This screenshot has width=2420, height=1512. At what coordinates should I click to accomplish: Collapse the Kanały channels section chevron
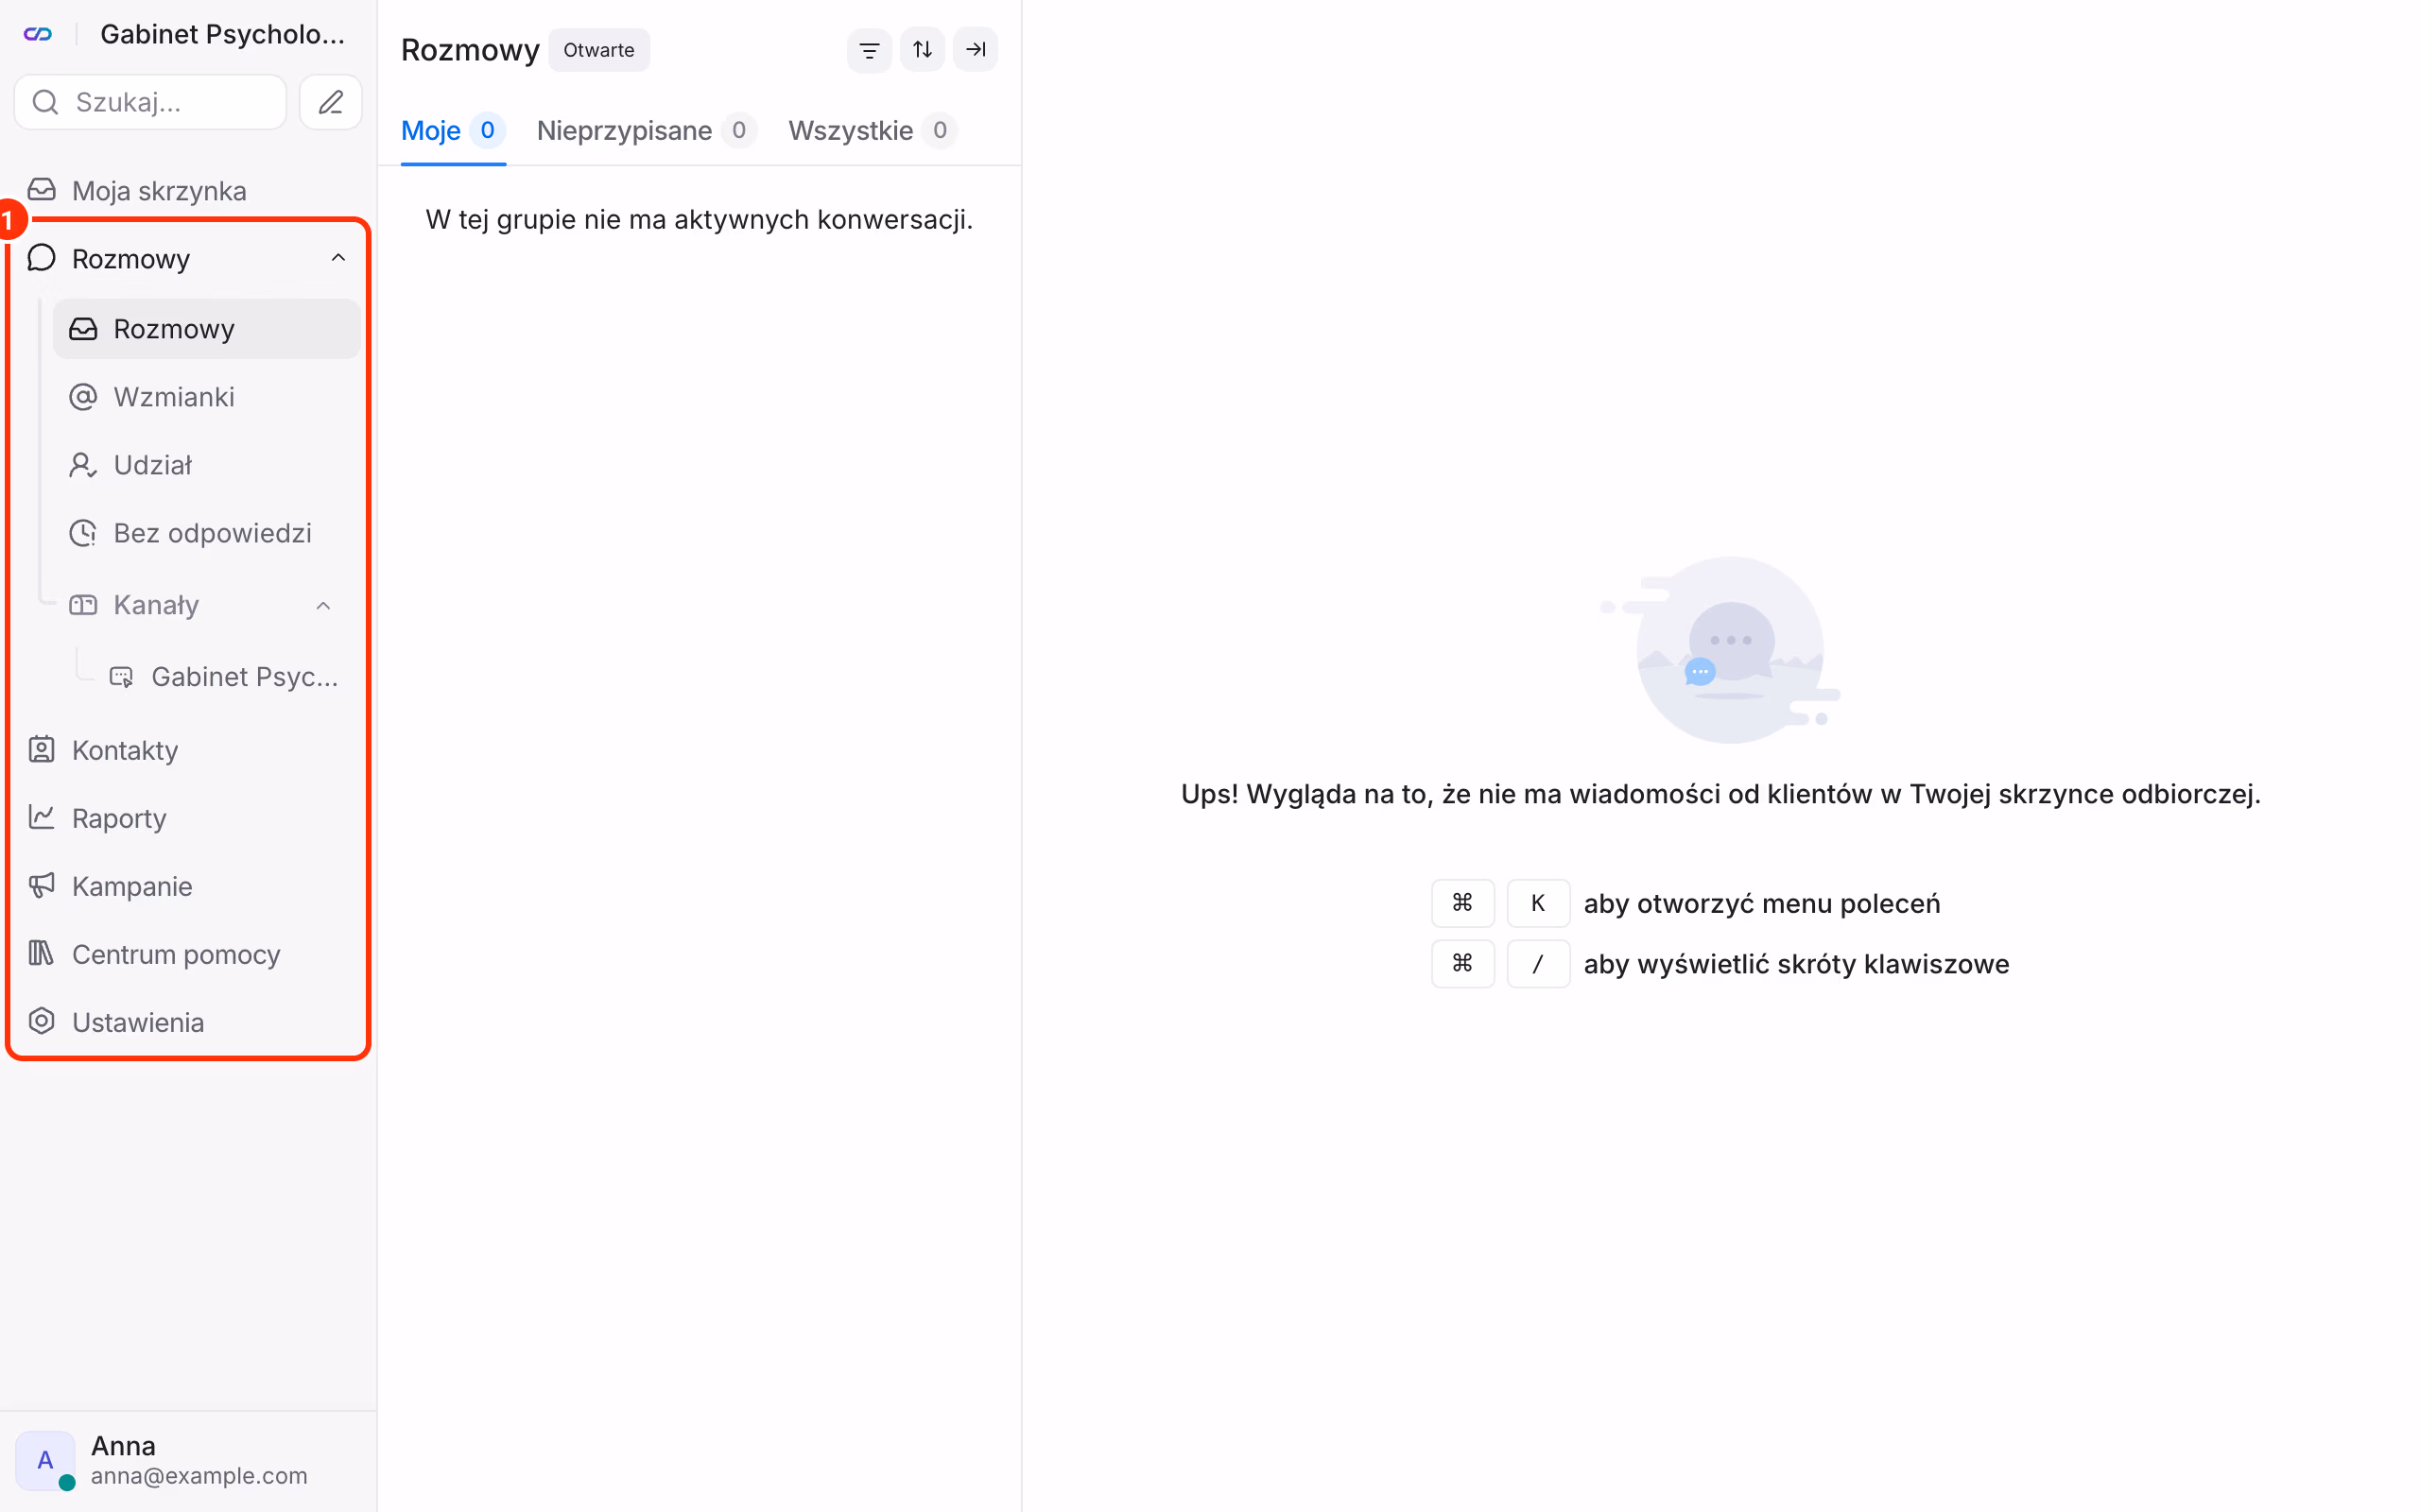click(x=323, y=605)
